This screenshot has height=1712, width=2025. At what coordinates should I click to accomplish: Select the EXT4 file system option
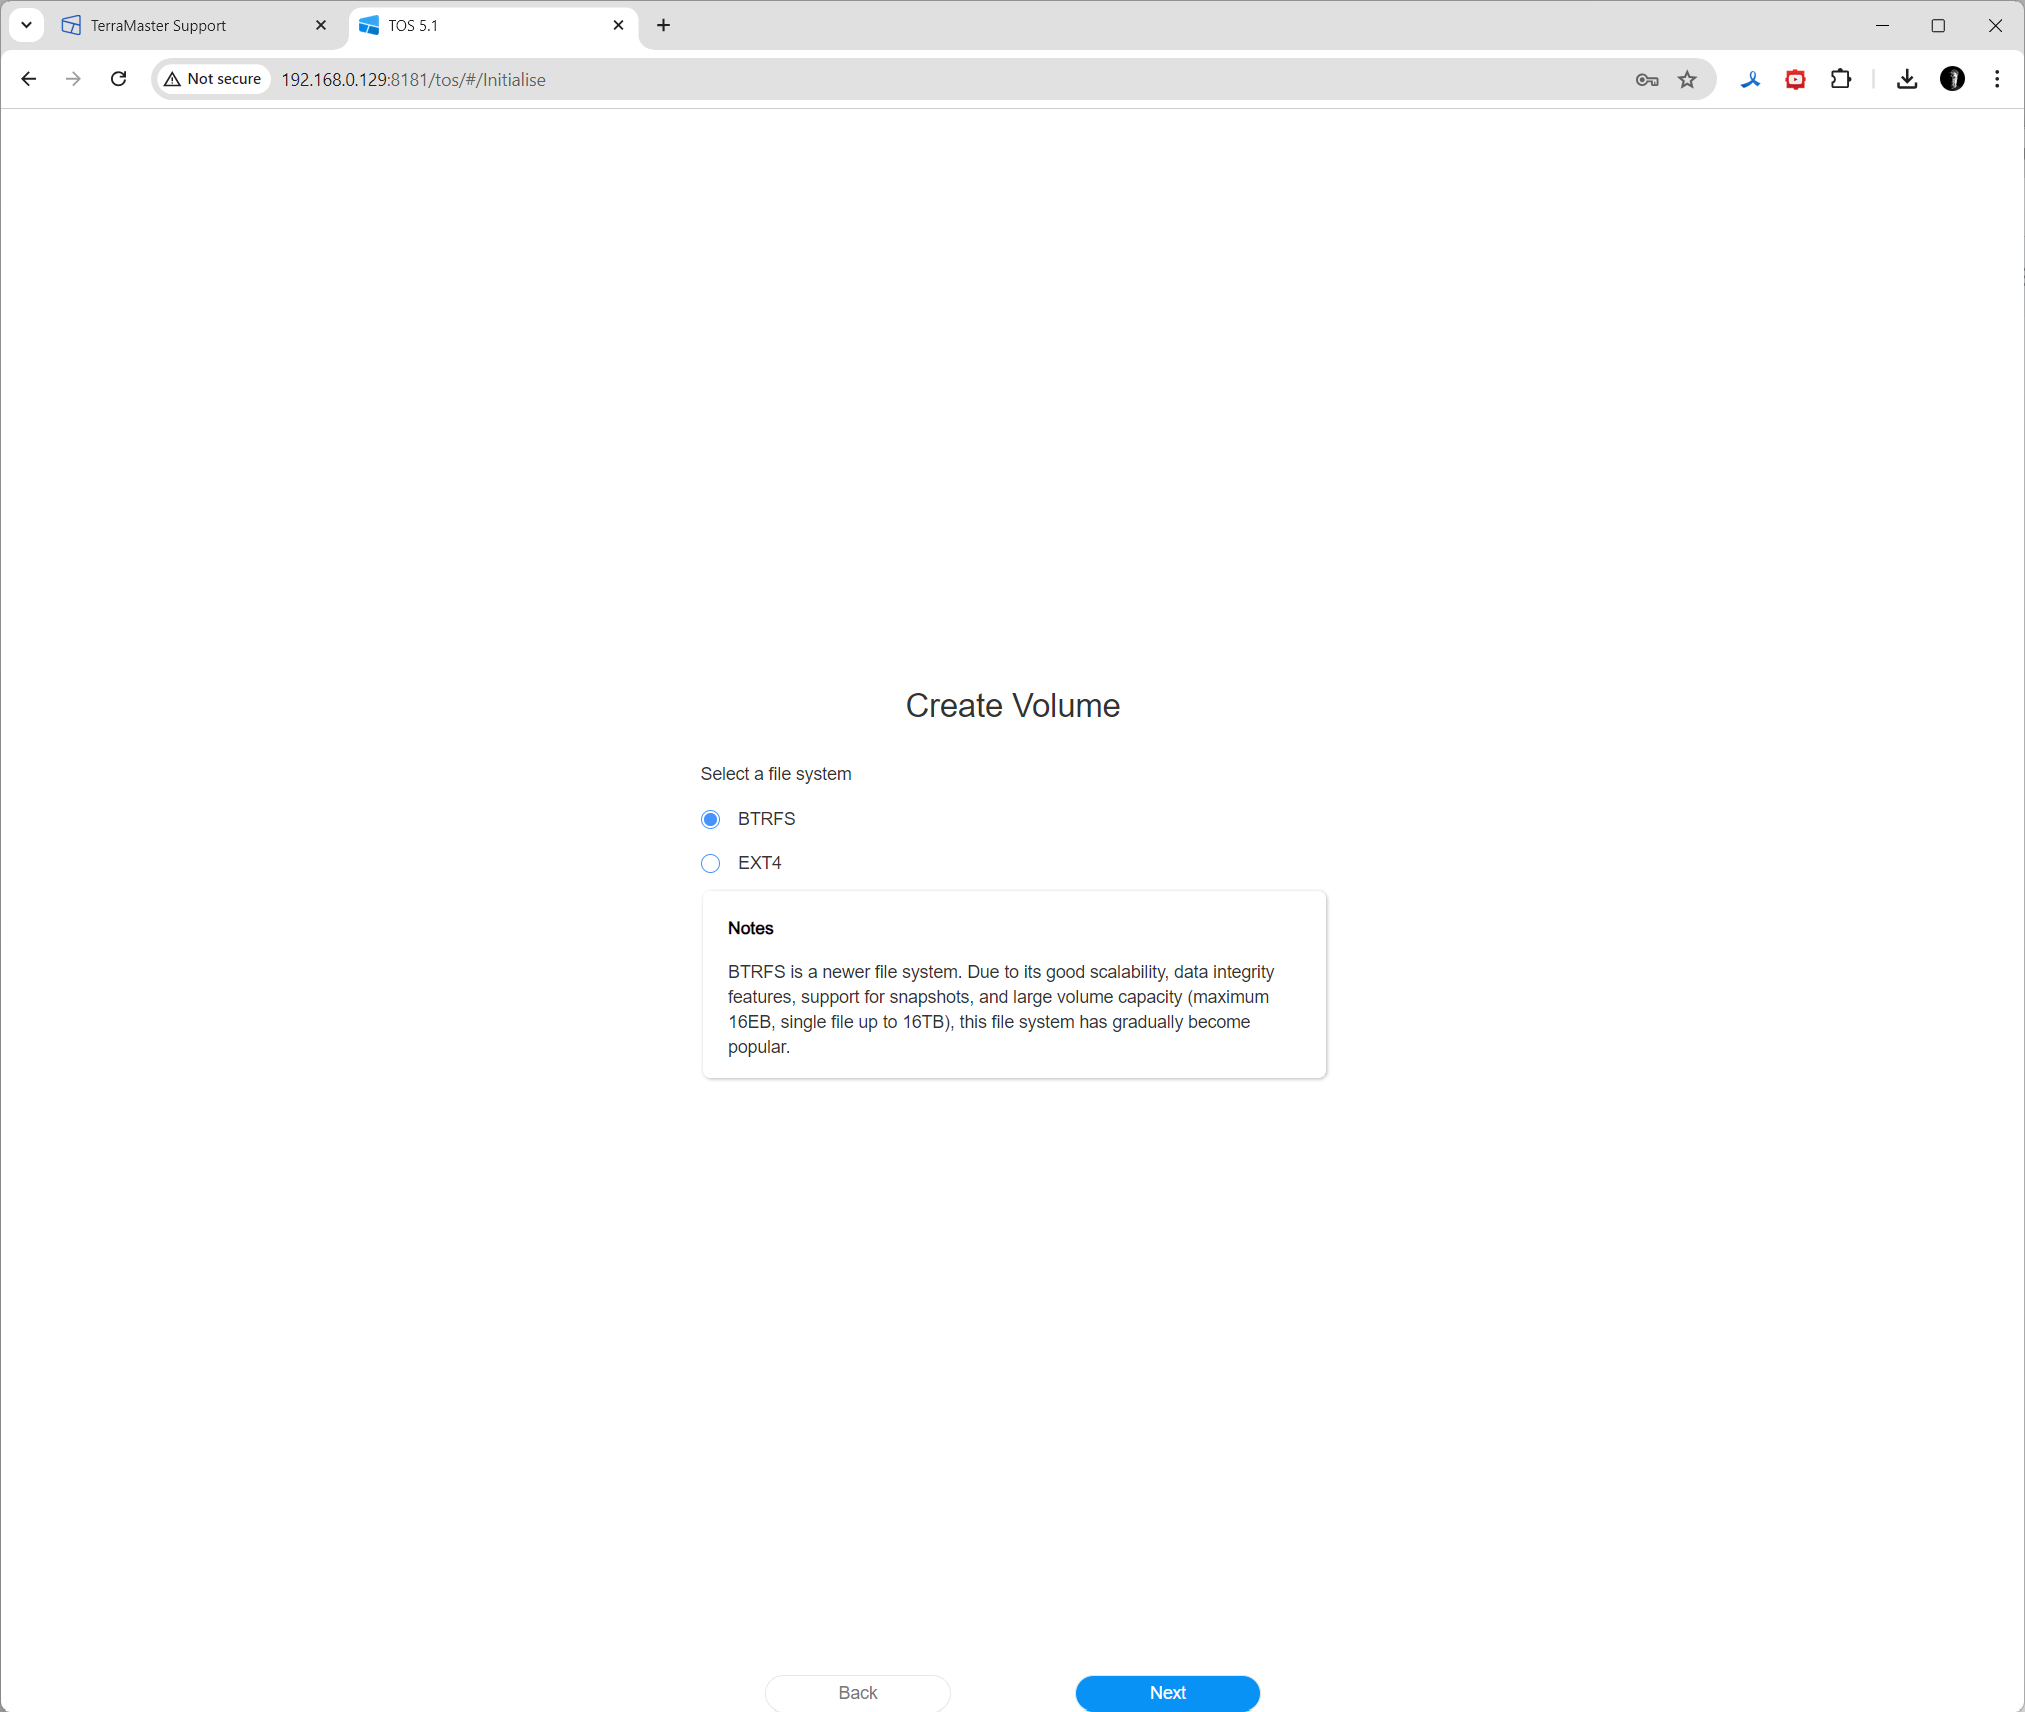(x=710, y=863)
